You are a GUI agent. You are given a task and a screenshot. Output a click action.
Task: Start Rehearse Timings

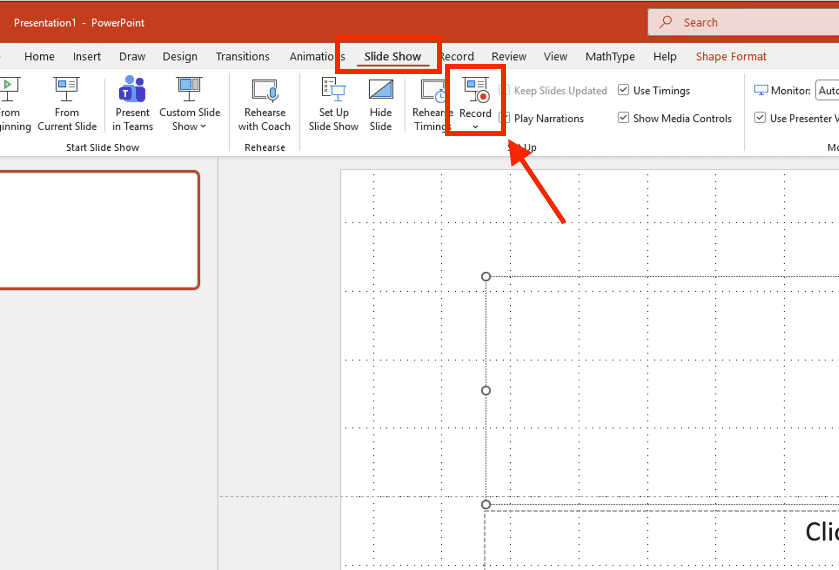[x=431, y=104]
